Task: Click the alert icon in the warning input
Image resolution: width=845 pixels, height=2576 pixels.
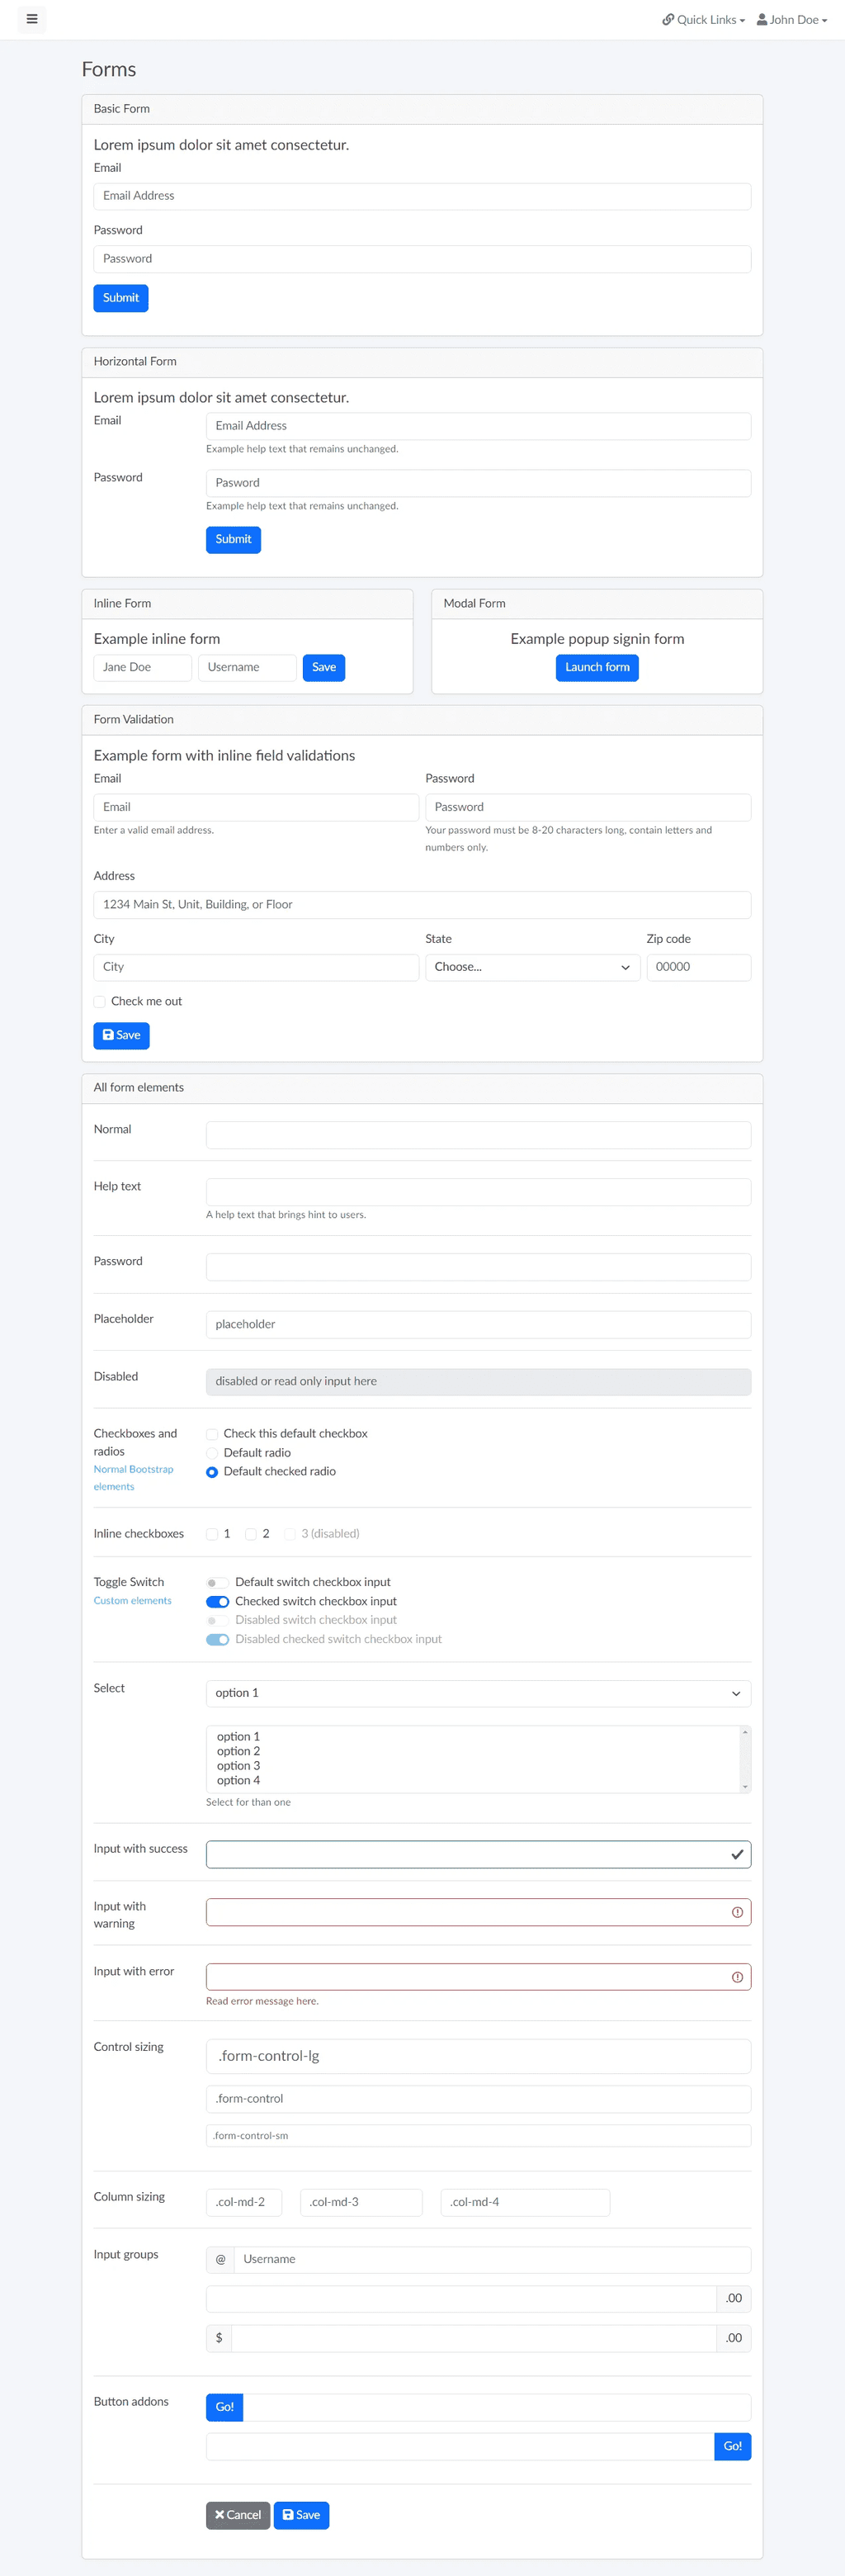Action: pyautogui.click(x=737, y=1912)
